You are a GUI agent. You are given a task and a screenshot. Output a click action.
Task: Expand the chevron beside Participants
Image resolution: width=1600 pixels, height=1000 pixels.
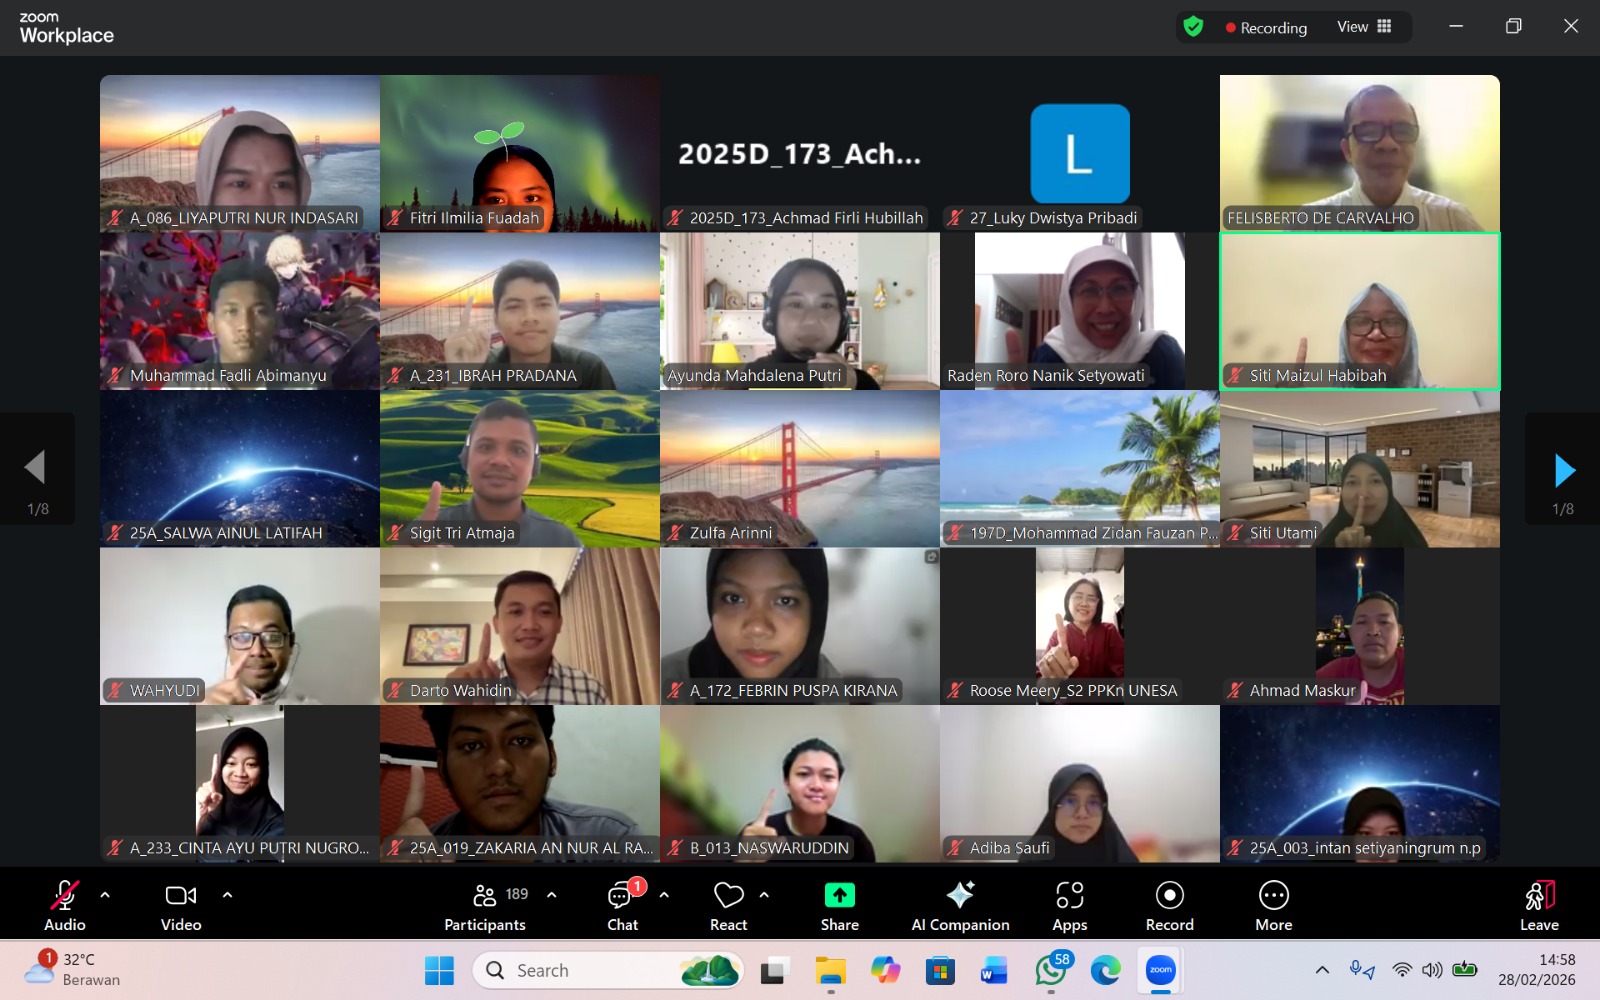coord(551,895)
